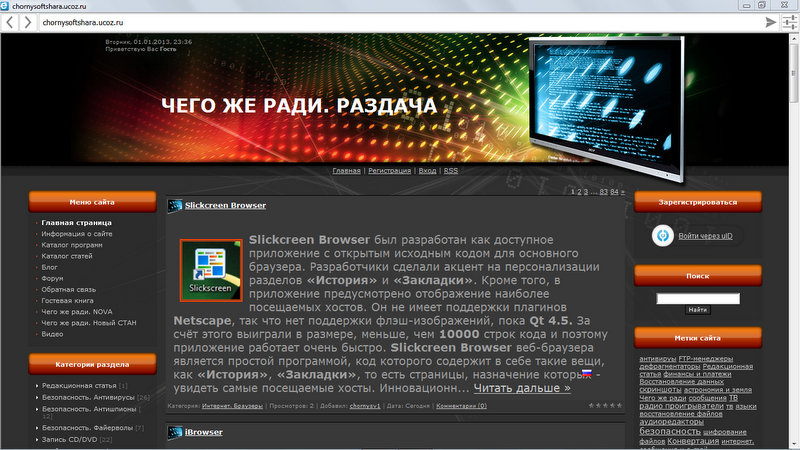Click the site favicon in the title bar

click(x=5, y=6)
